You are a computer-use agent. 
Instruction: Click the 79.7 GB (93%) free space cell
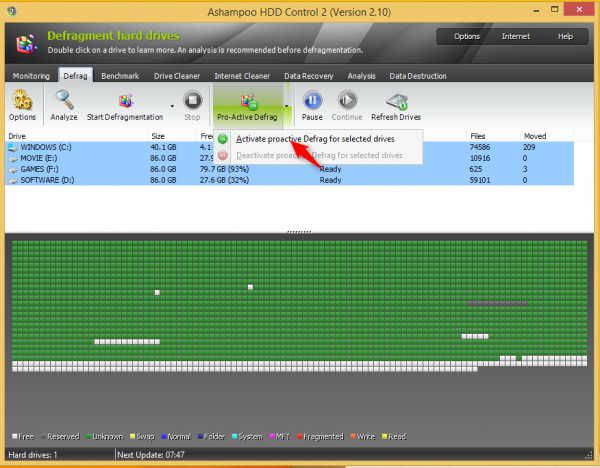[x=224, y=169]
